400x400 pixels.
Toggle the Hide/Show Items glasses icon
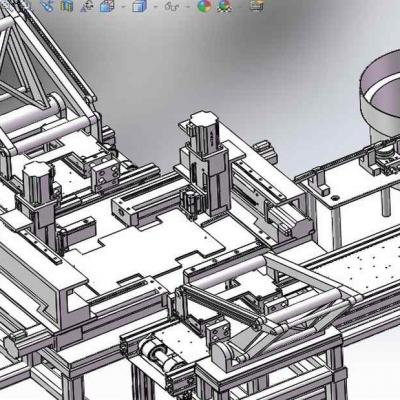coord(172,6)
